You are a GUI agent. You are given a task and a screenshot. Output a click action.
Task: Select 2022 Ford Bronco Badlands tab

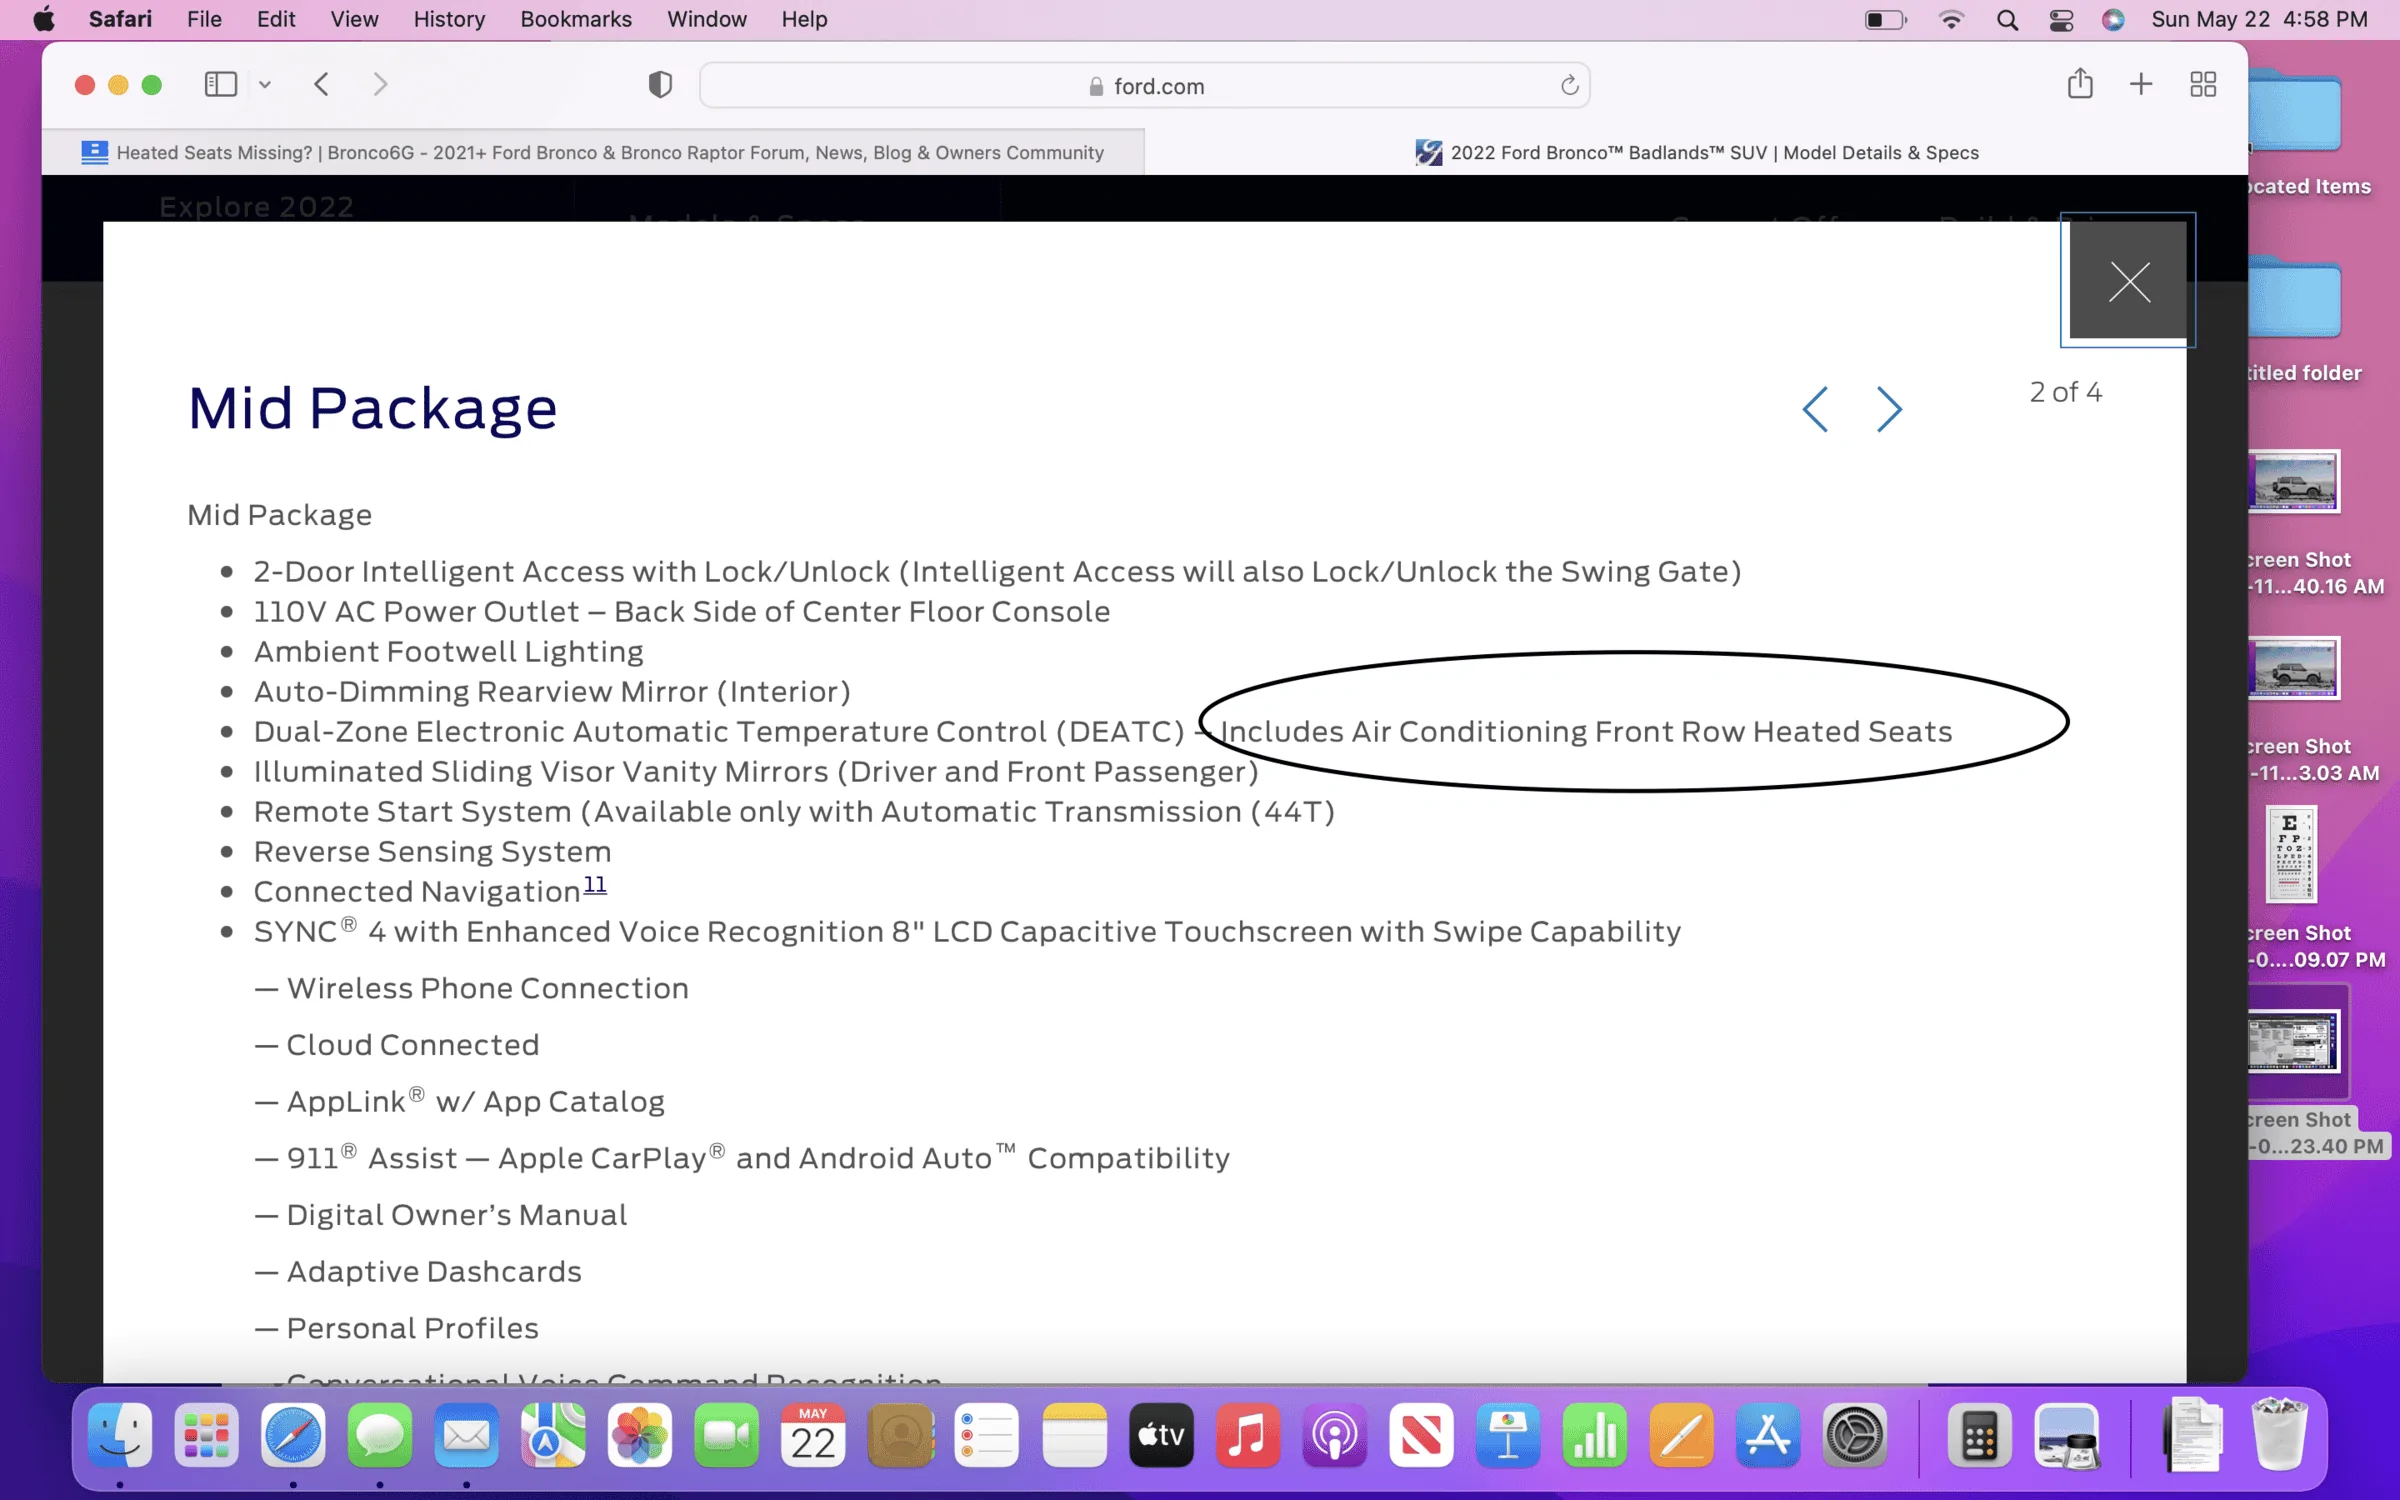(1697, 153)
